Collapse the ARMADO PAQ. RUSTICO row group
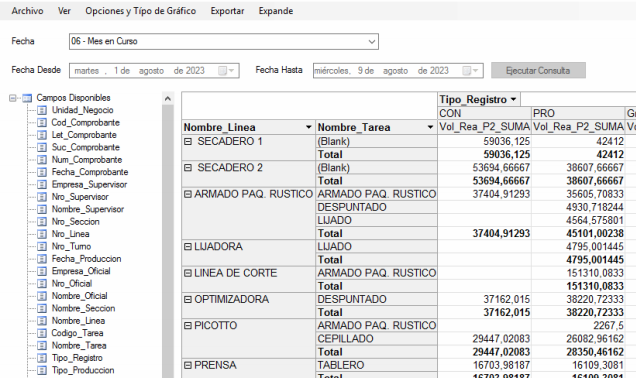Viewport: 636px width, 378px height. (188, 194)
